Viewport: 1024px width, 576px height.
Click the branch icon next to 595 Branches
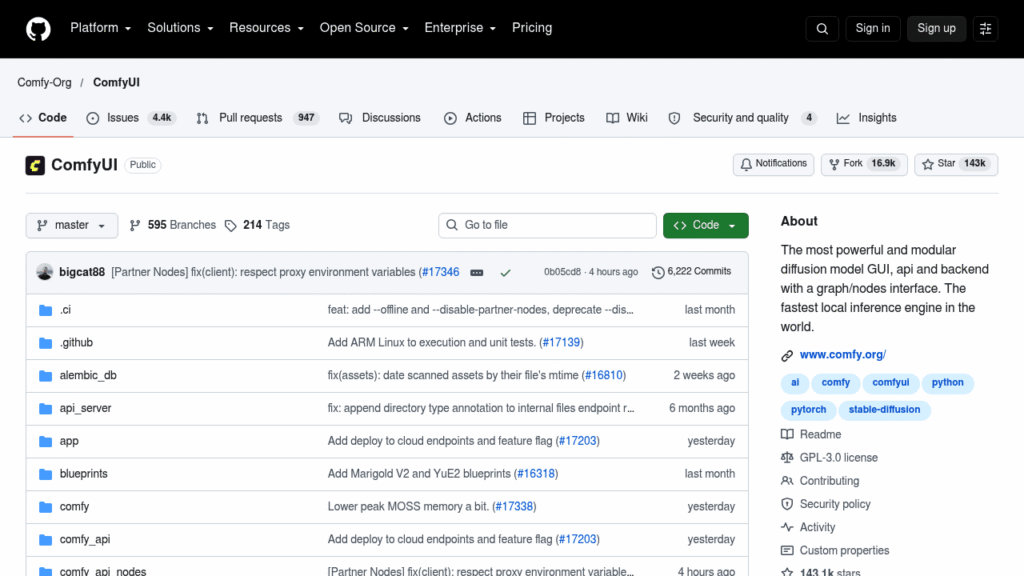click(x=135, y=225)
